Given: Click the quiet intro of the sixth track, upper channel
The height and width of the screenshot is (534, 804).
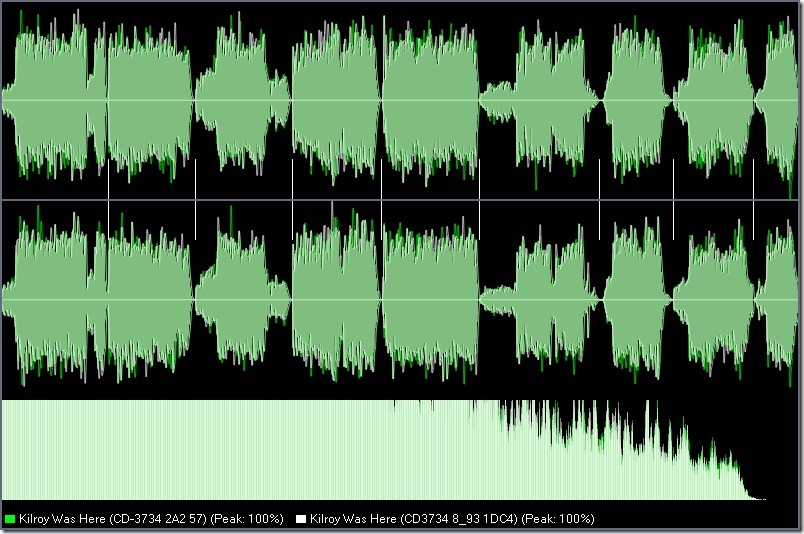Looking at the screenshot, I should (496, 101).
